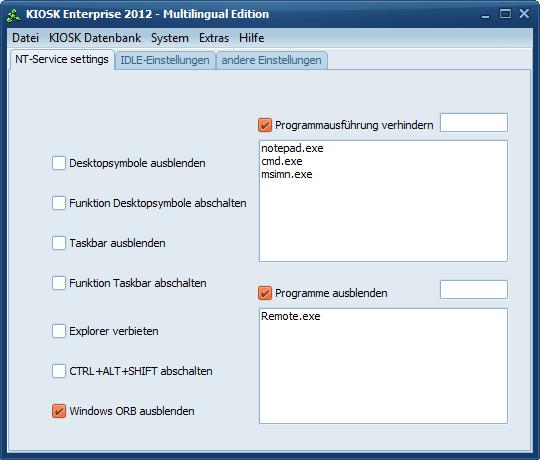
Task: Tick CTRL+ALT+SHIFT abschalten checkbox
Action: pos(59,371)
